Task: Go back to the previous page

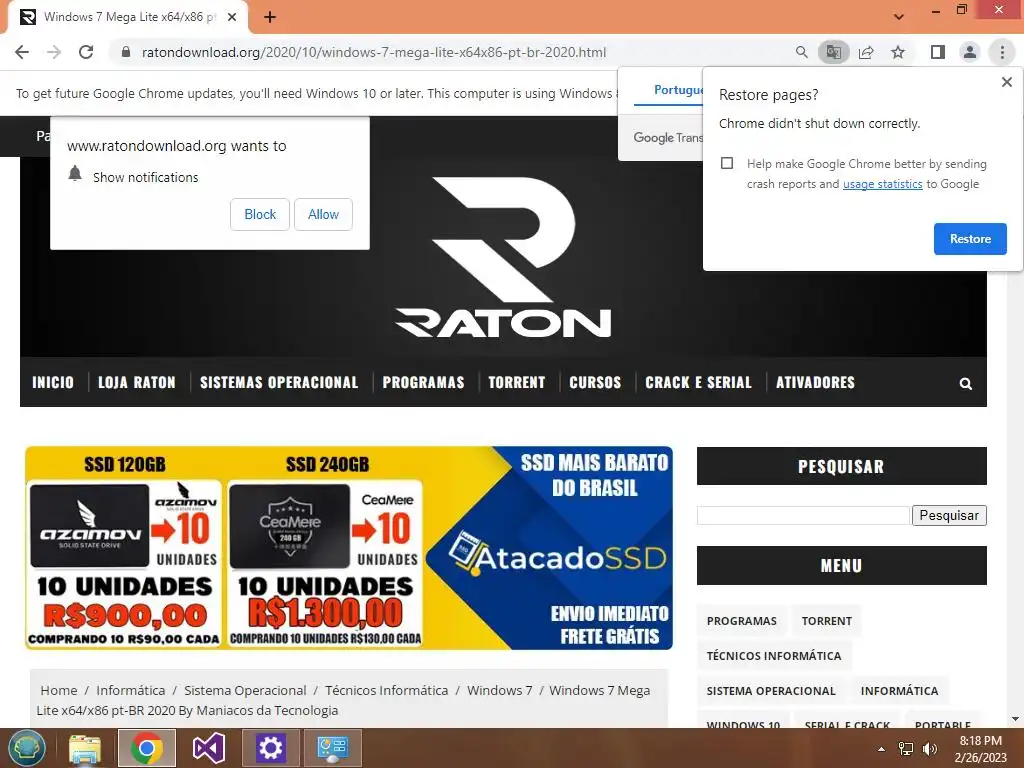Action: click(22, 52)
